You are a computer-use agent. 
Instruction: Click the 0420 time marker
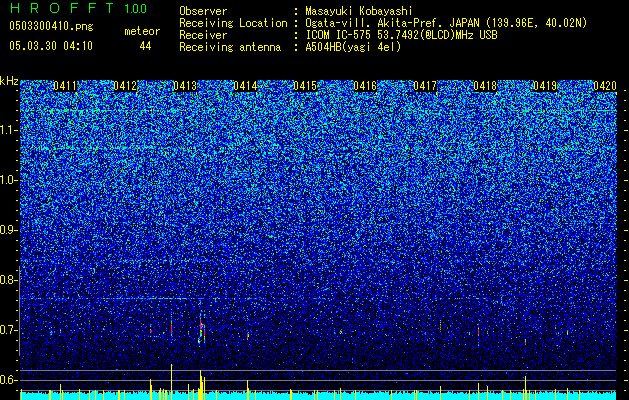[x=605, y=86]
